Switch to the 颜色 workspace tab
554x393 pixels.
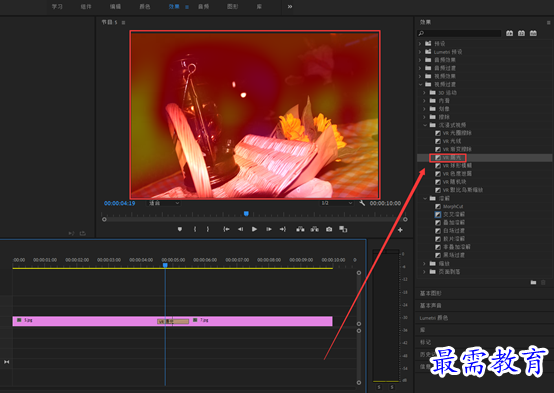click(x=145, y=7)
